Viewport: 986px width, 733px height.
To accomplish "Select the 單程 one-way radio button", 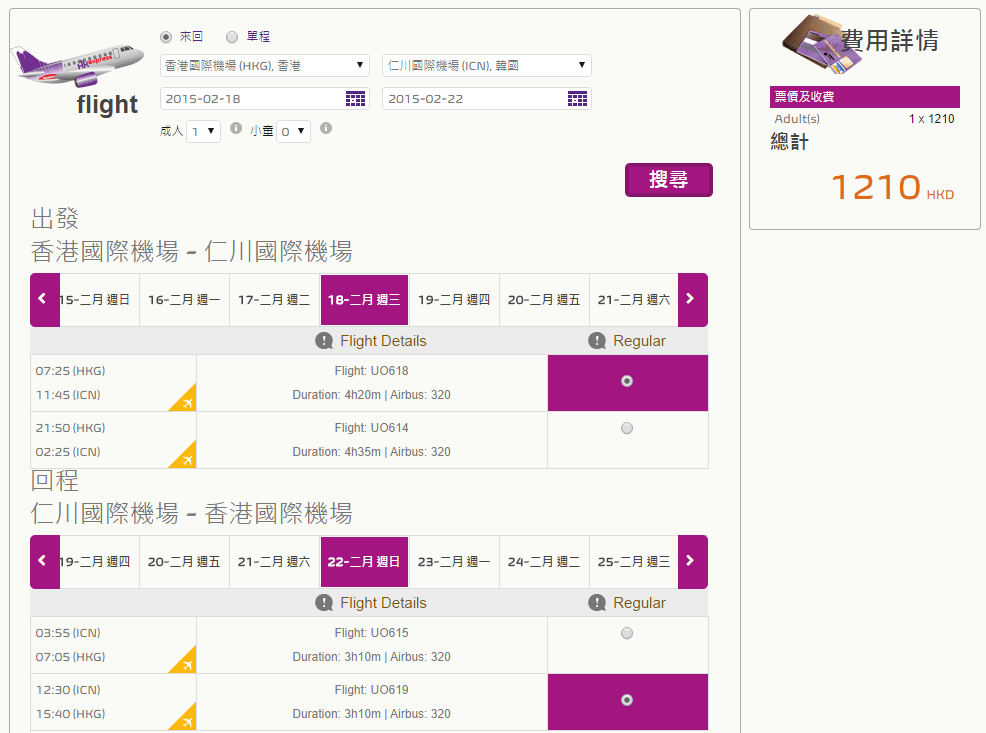I will (x=232, y=37).
